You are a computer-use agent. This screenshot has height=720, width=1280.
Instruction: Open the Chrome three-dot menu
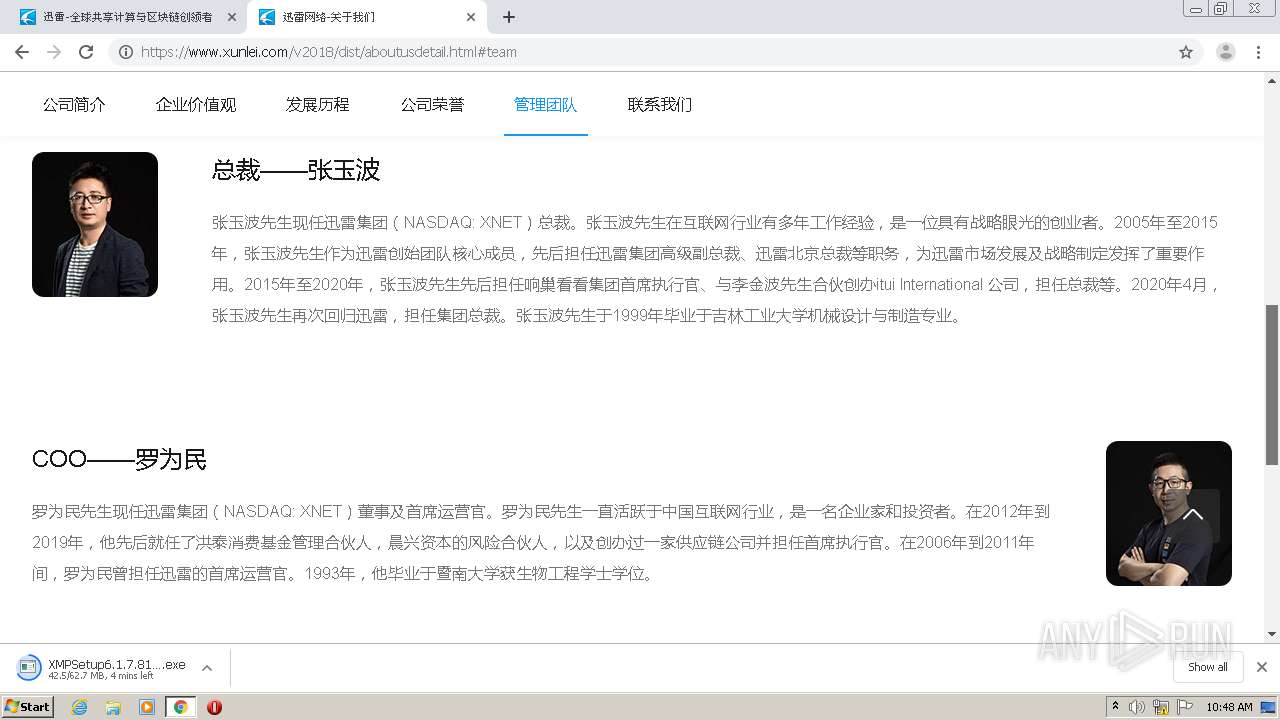pyautogui.click(x=1259, y=52)
